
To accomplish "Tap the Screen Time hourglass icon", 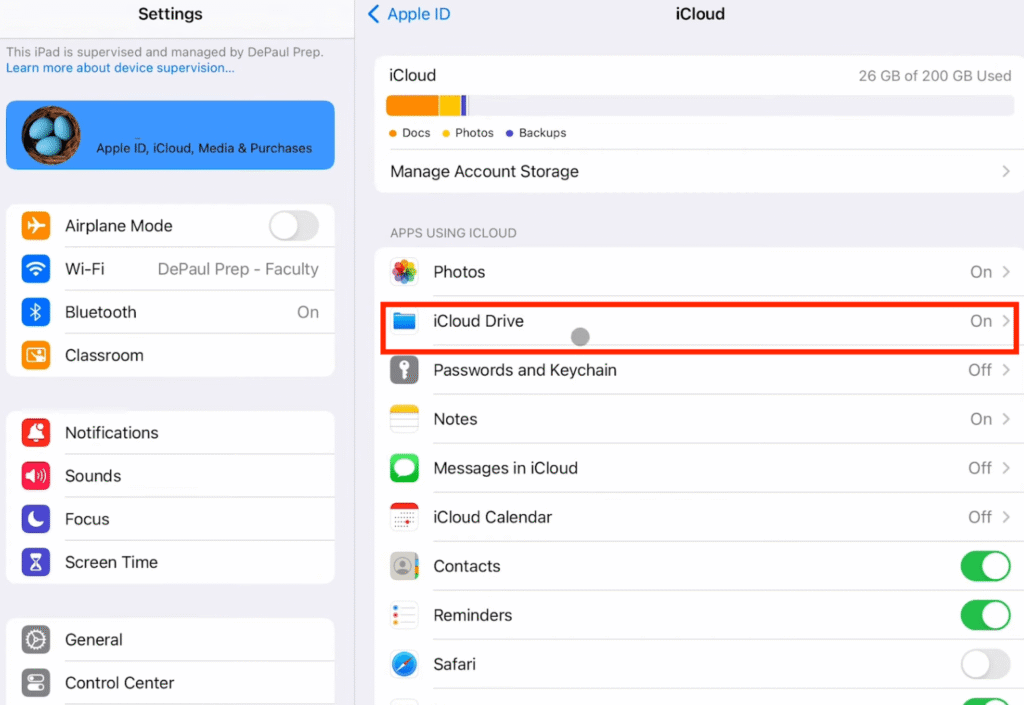I will 36,562.
